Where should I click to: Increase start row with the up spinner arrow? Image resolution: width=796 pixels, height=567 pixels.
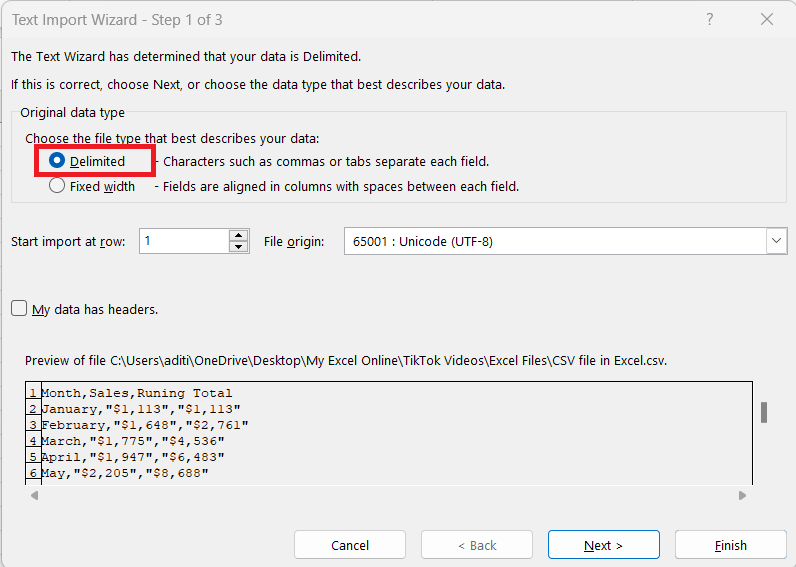[x=239, y=235]
